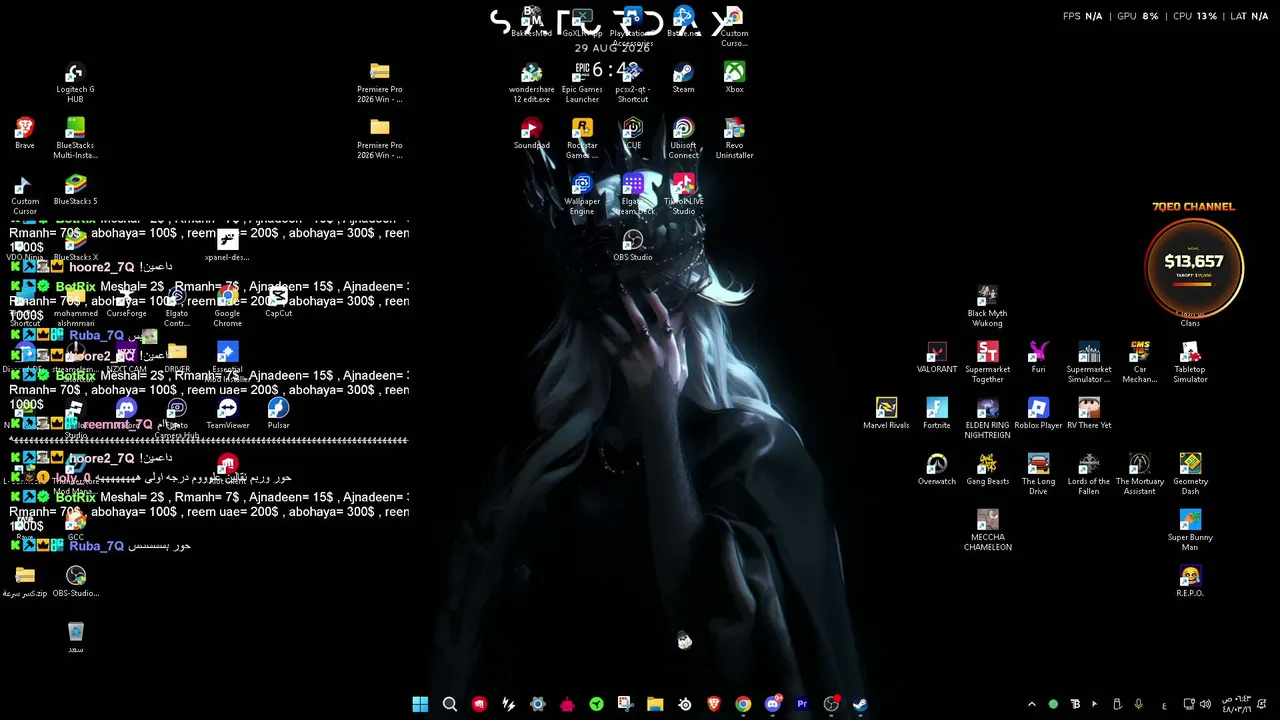Select the Black Myth Wukong game icon
This screenshot has height=720, width=1280.
pos(987,307)
